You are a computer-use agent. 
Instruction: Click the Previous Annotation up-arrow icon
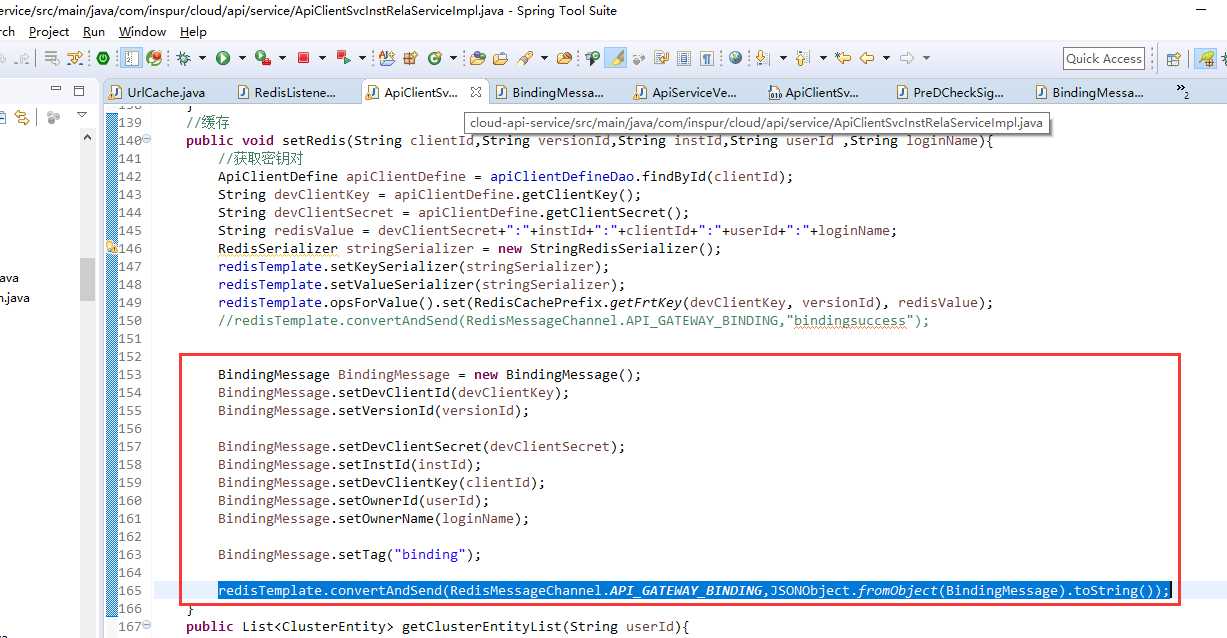click(x=801, y=58)
